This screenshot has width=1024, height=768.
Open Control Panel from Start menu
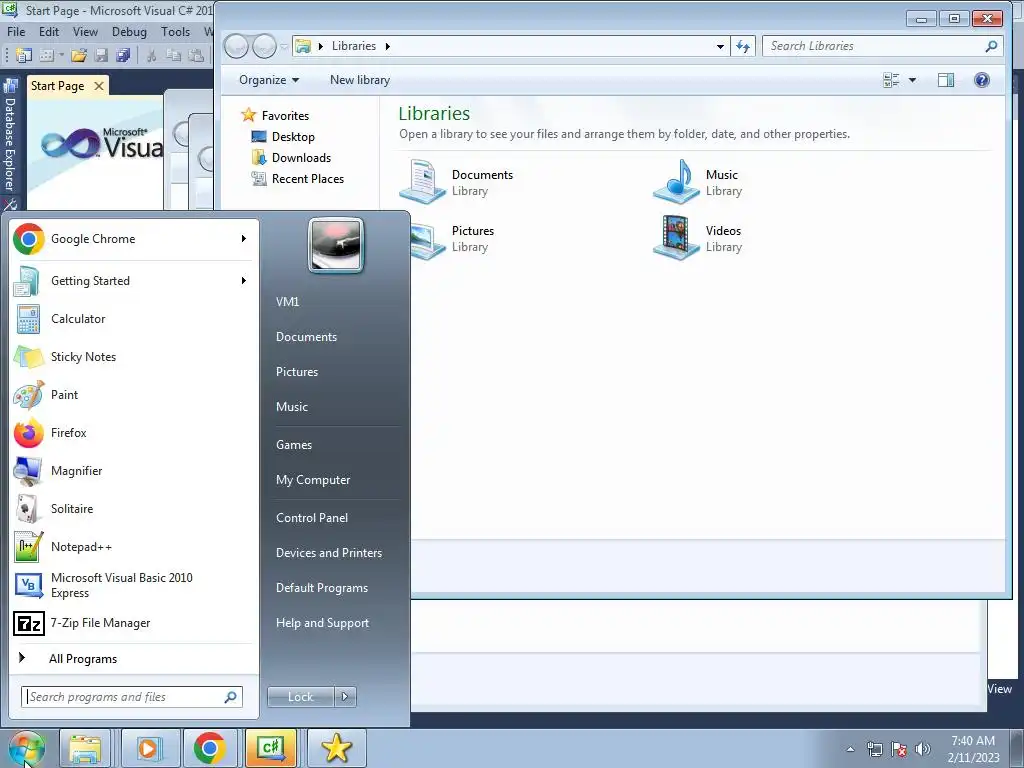coord(312,518)
